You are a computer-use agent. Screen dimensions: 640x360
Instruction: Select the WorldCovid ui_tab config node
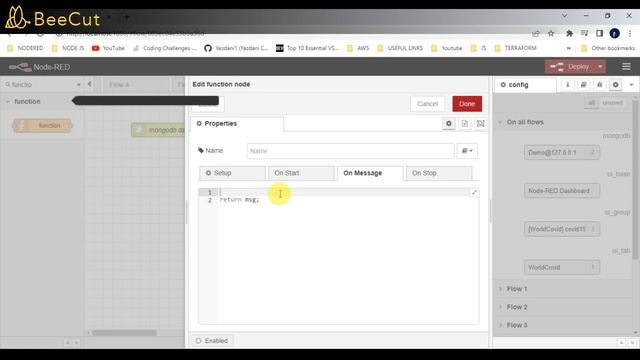tap(562, 267)
